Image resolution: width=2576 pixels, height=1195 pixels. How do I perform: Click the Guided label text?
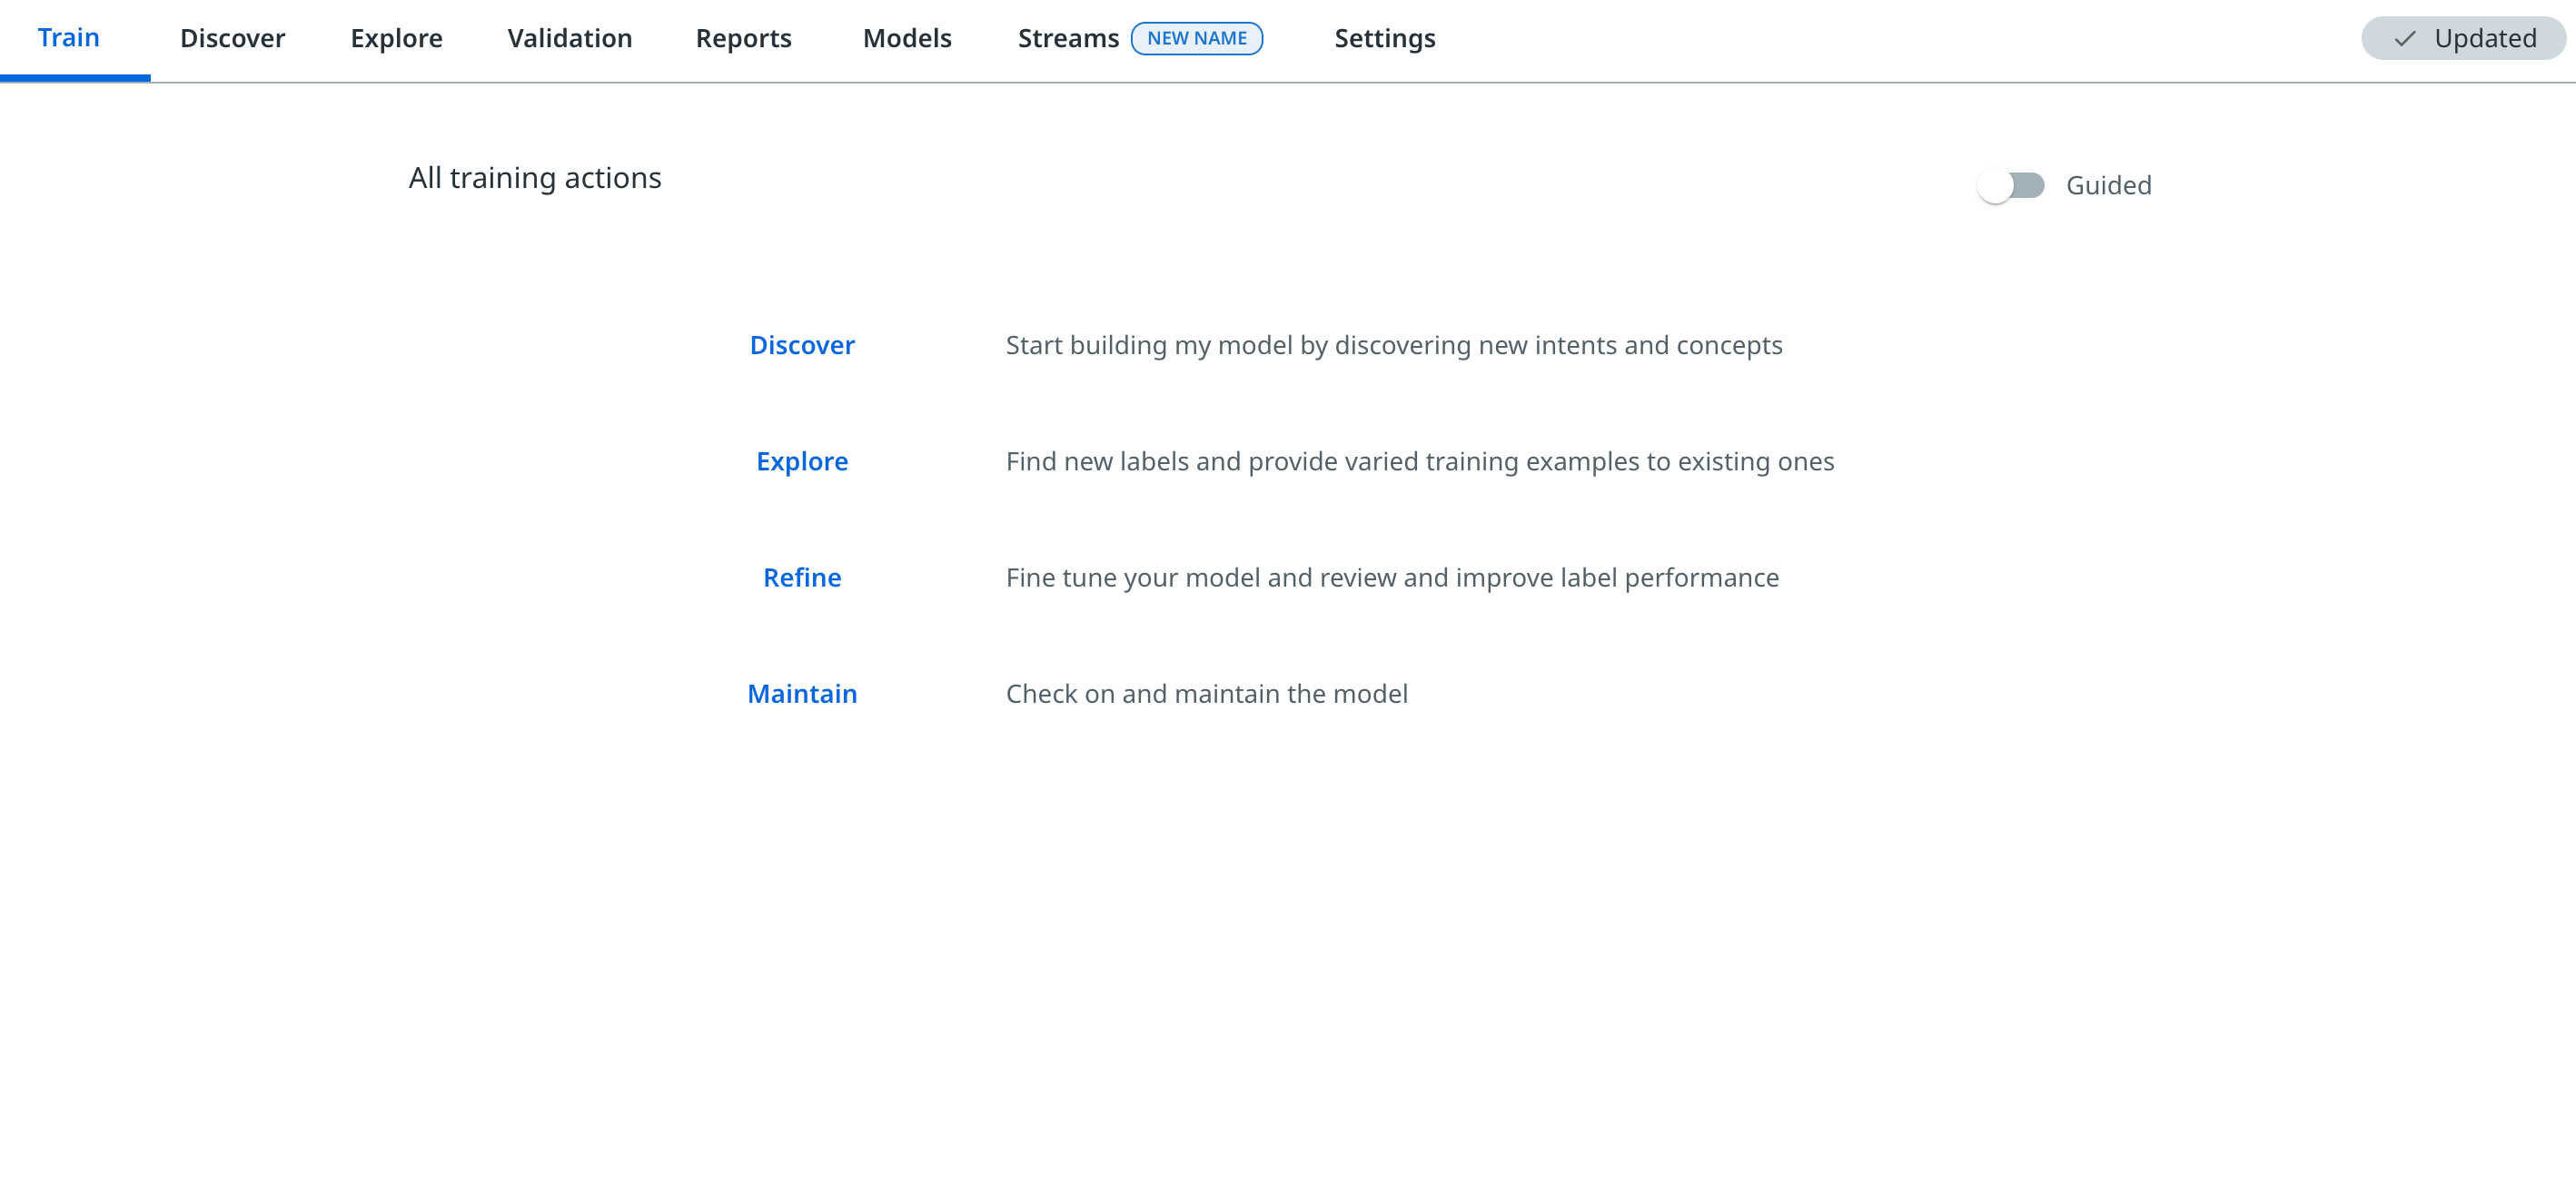click(x=2108, y=186)
